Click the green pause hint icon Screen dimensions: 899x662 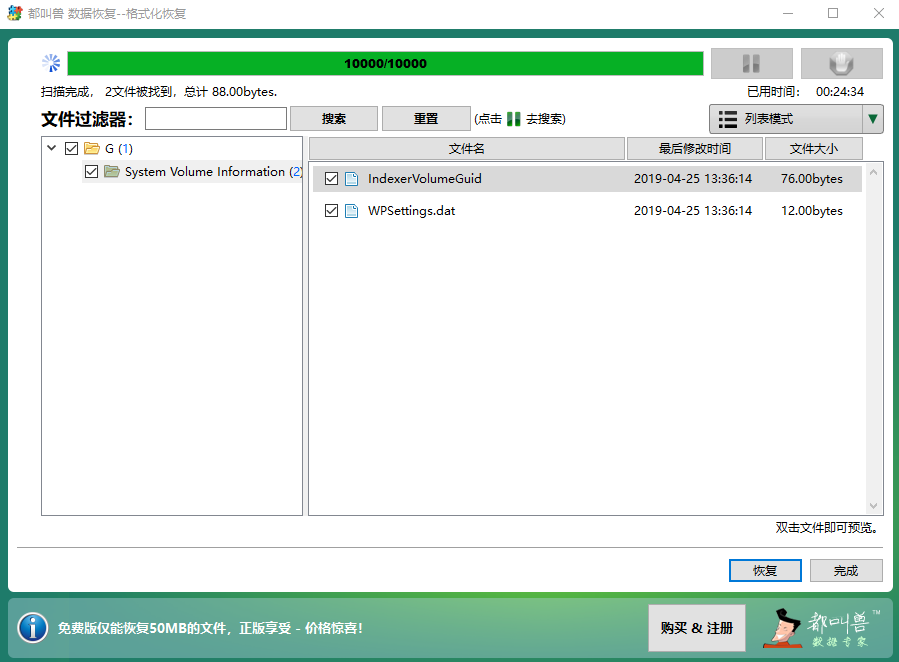click(514, 119)
